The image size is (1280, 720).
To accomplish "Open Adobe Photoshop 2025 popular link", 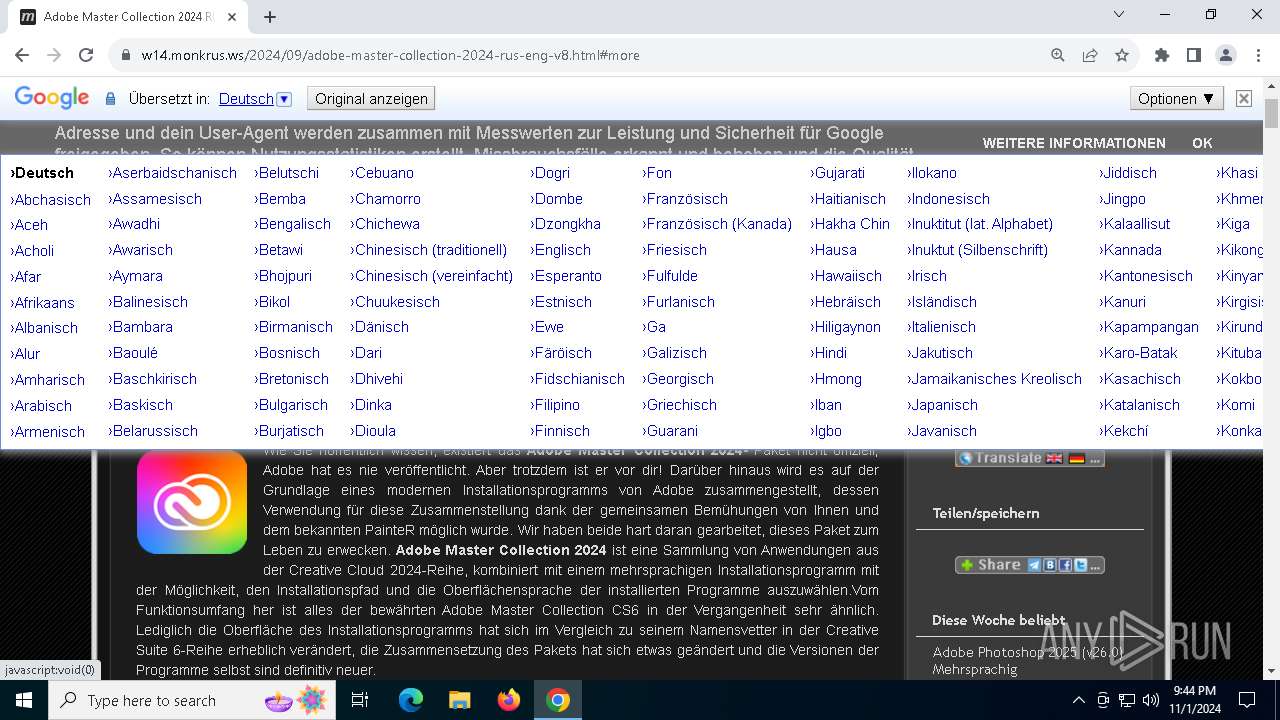I will click(x=1028, y=660).
